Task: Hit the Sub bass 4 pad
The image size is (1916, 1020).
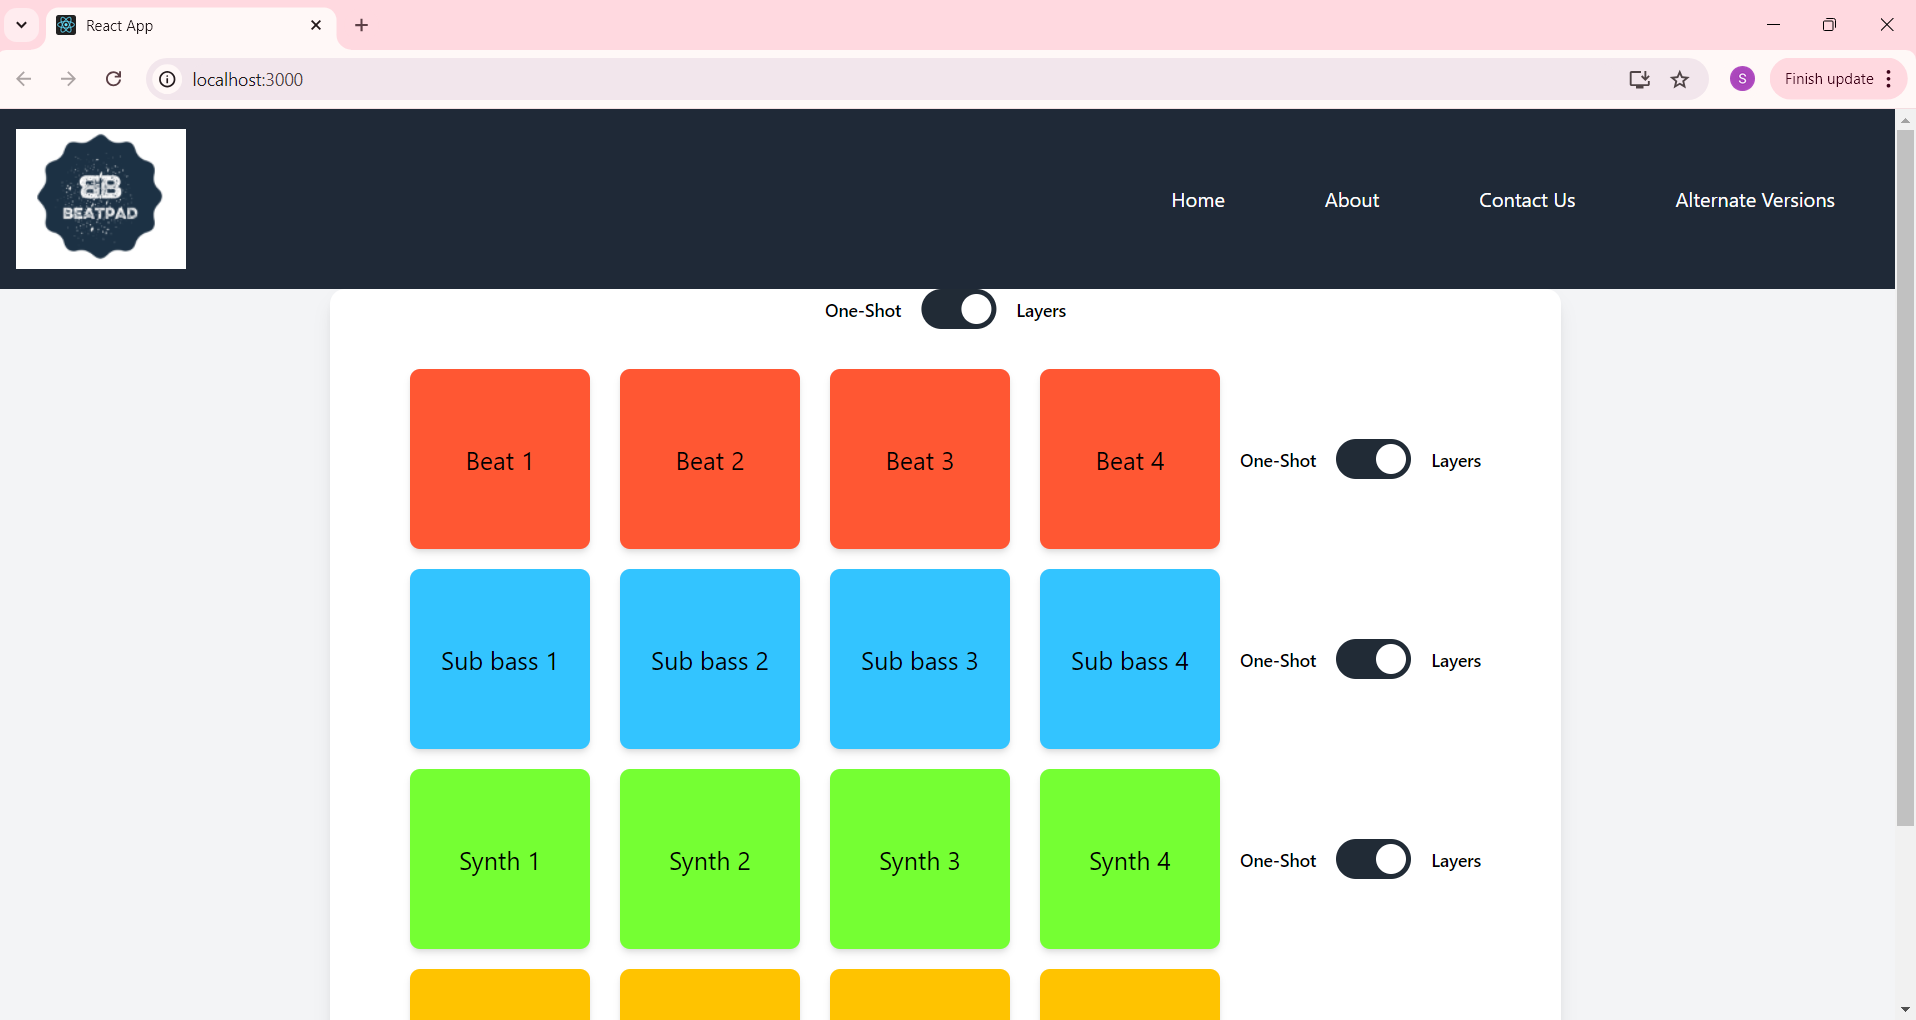Action: 1130,659
